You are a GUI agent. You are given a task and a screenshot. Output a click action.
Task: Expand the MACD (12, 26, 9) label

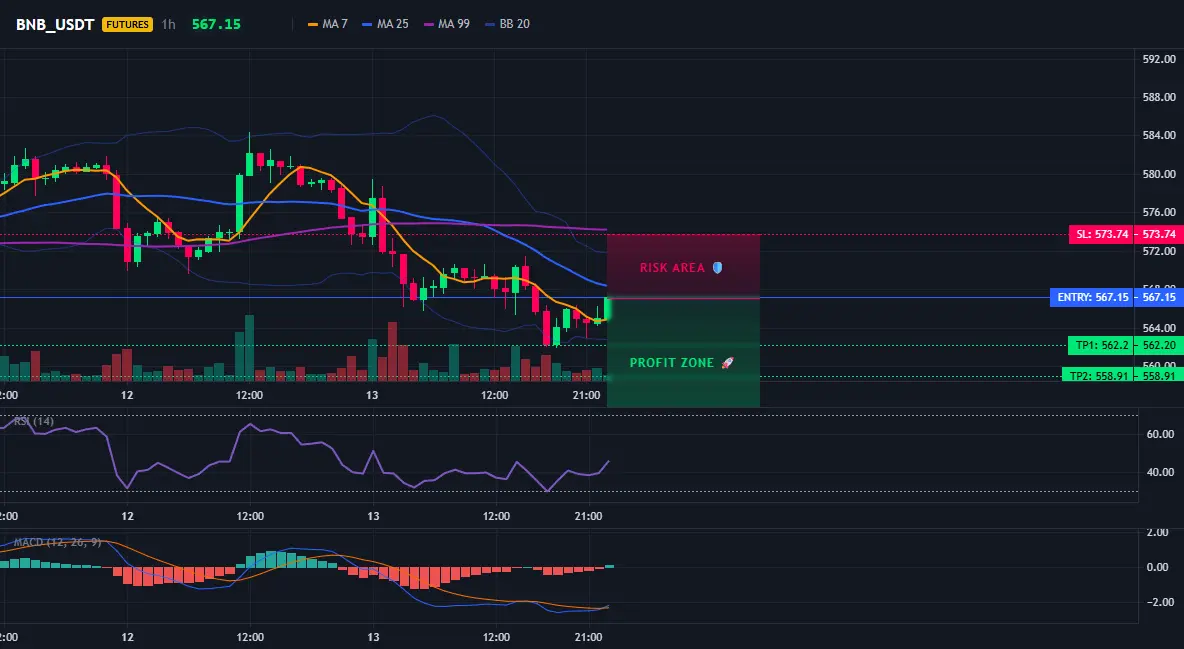(x=57, y=542)
